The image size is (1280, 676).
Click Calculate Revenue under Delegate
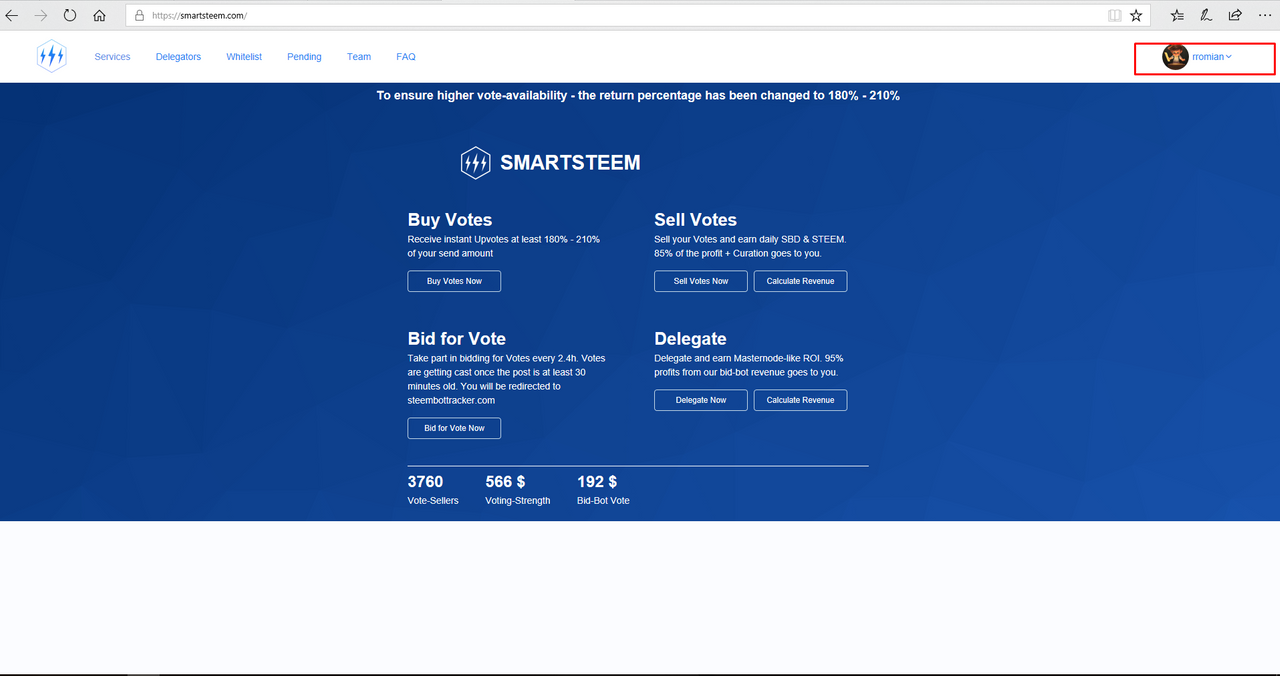click(800, 400)
